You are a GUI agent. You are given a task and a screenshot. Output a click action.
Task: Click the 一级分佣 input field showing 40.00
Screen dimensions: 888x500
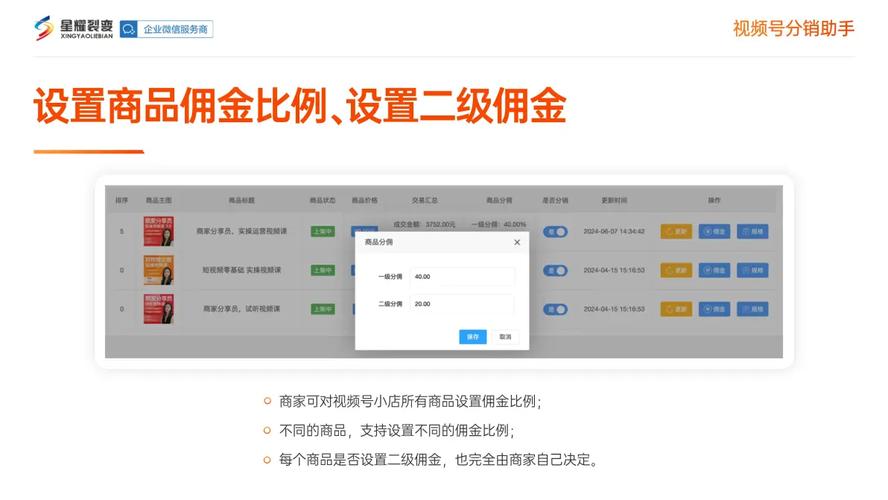point(462,277)
